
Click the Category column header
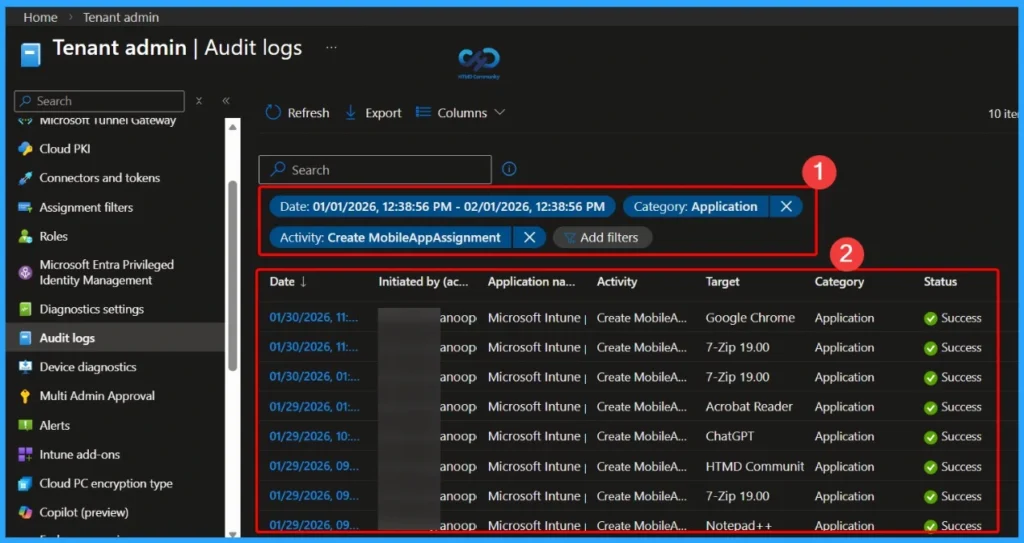coord(839,282)
